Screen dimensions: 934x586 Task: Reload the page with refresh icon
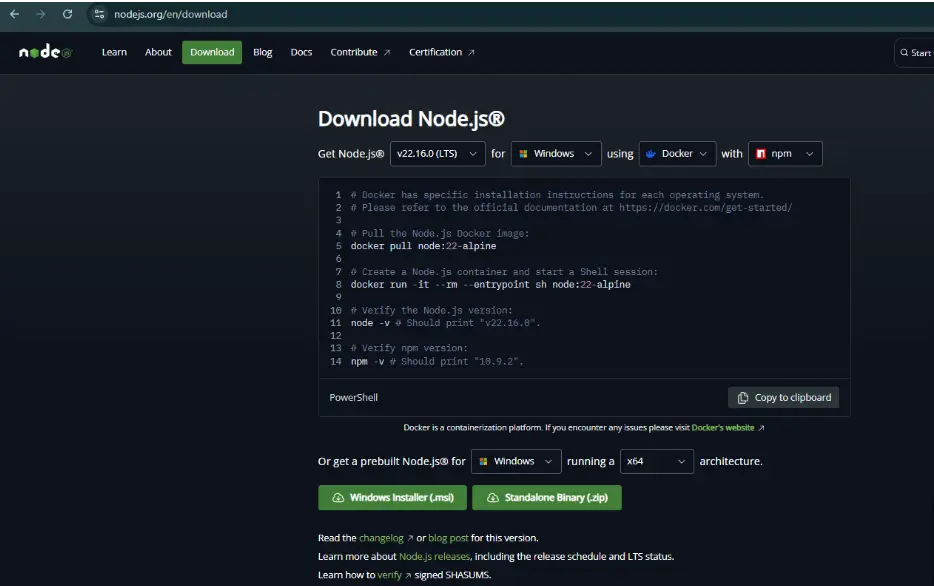[67, 14]
